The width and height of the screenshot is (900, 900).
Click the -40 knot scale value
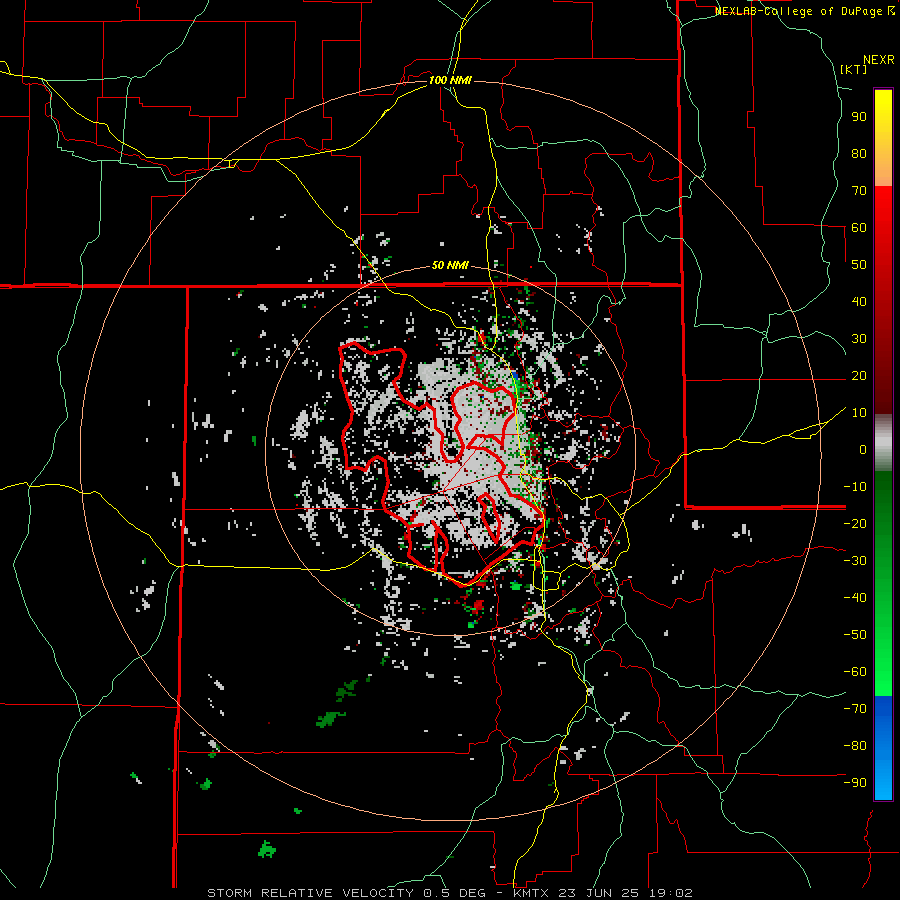tap(855, 598)
